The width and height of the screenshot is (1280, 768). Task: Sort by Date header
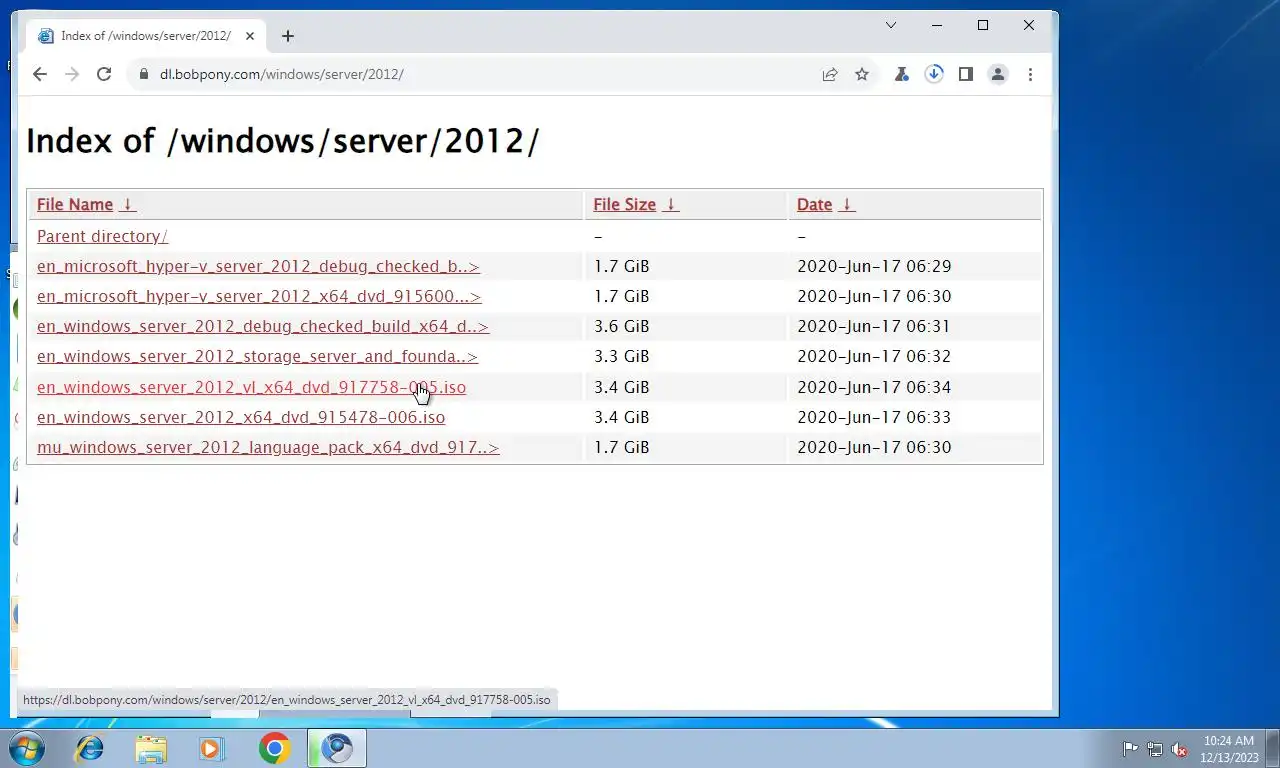click(x=814, y=204)
